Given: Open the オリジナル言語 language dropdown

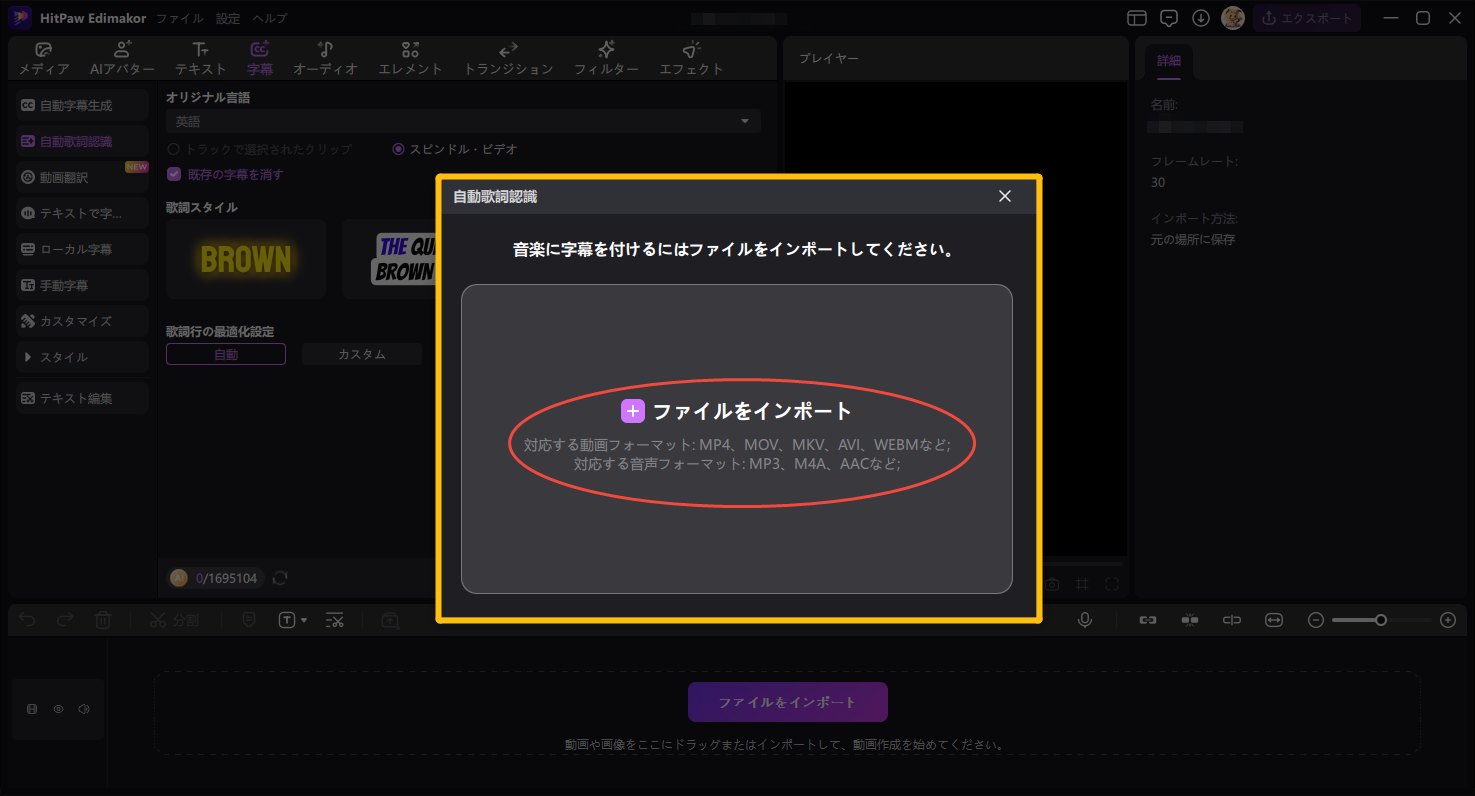Looking at the screenshot, I should [463, 121].
